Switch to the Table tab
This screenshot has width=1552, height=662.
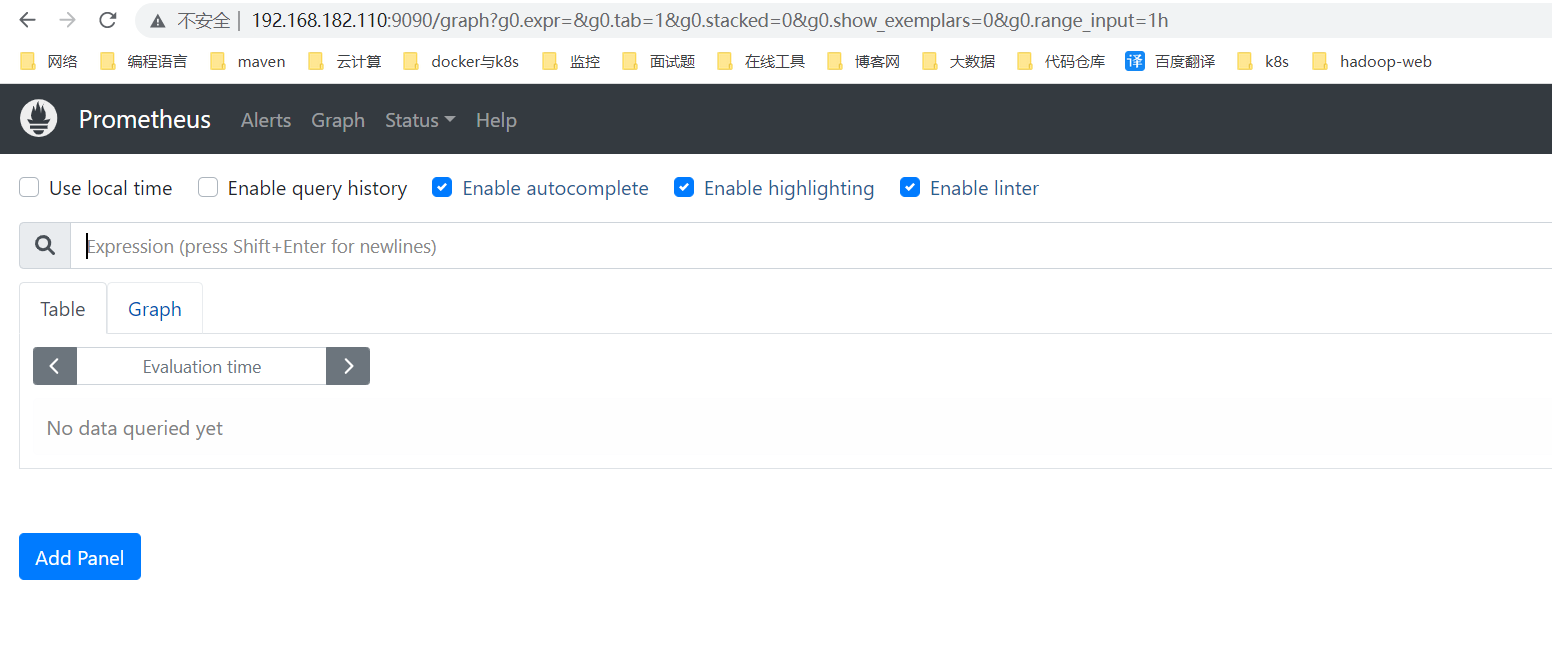pos(63,309)
